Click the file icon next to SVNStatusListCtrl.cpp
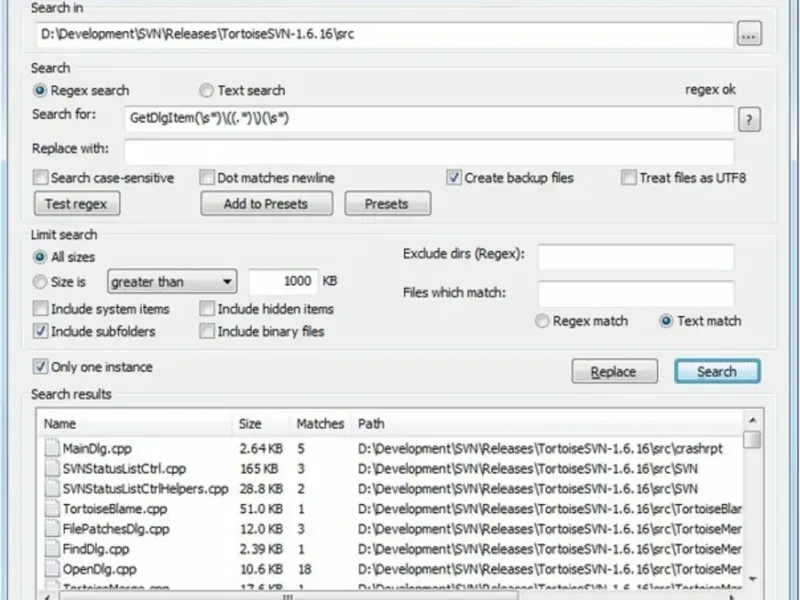This screenshot has width=800, height=600. coord(52,468)
